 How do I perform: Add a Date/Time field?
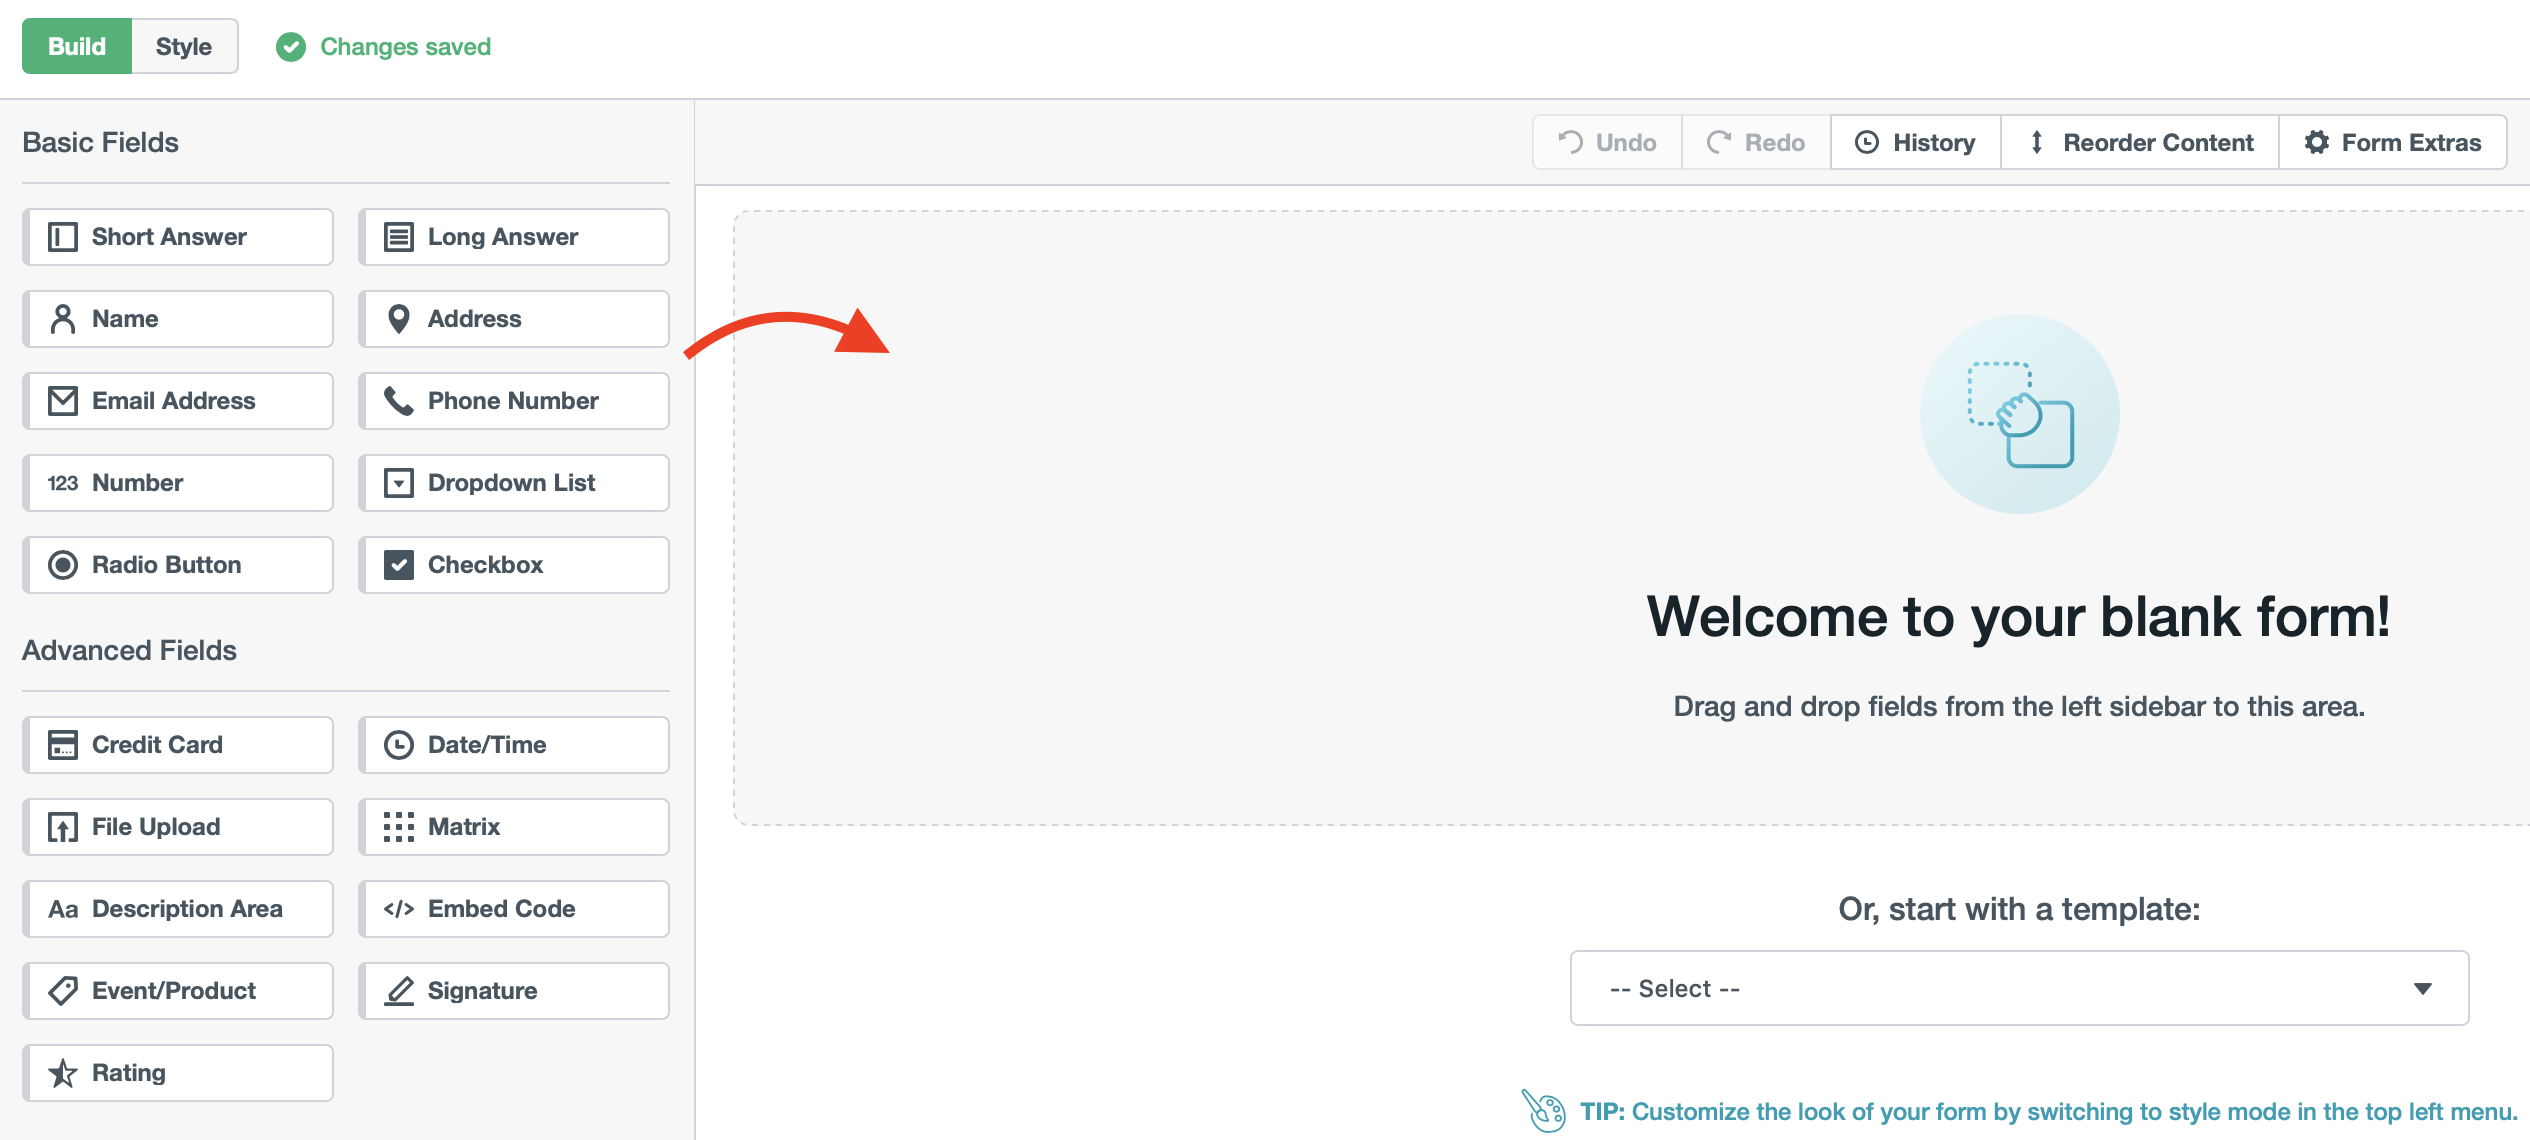point(514,744)
